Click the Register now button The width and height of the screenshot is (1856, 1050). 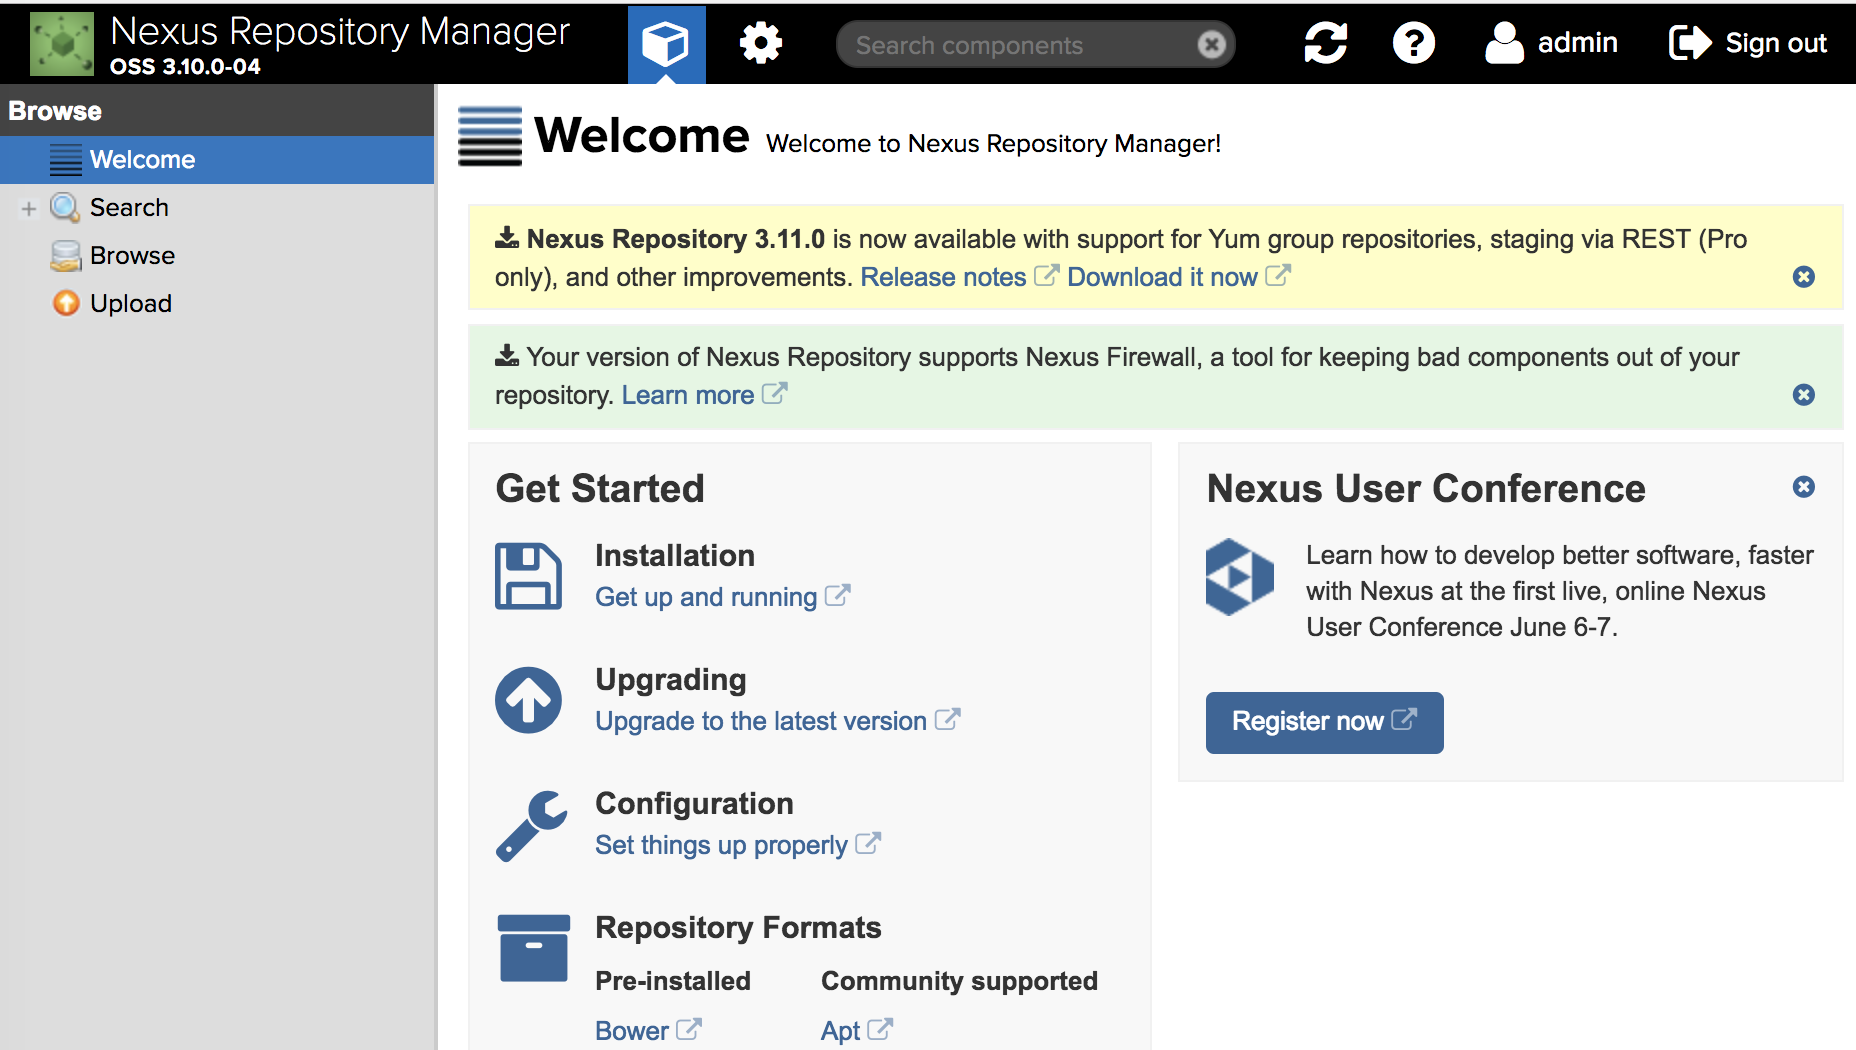(x=1324, y=722)
